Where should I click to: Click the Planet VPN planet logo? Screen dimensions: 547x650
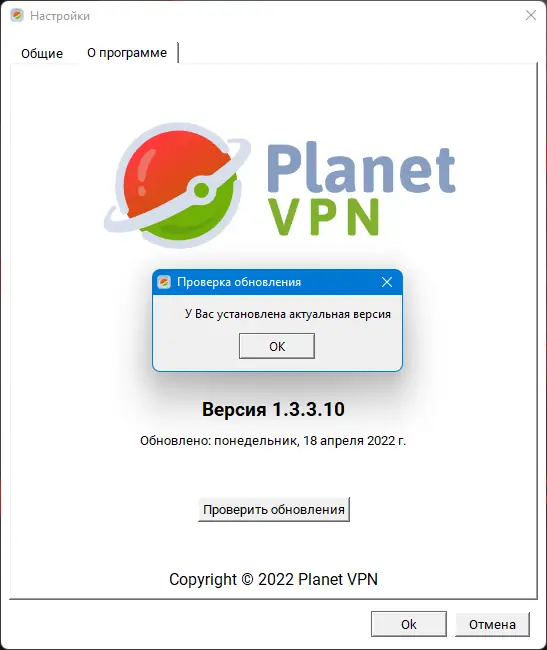click(177, 185)
